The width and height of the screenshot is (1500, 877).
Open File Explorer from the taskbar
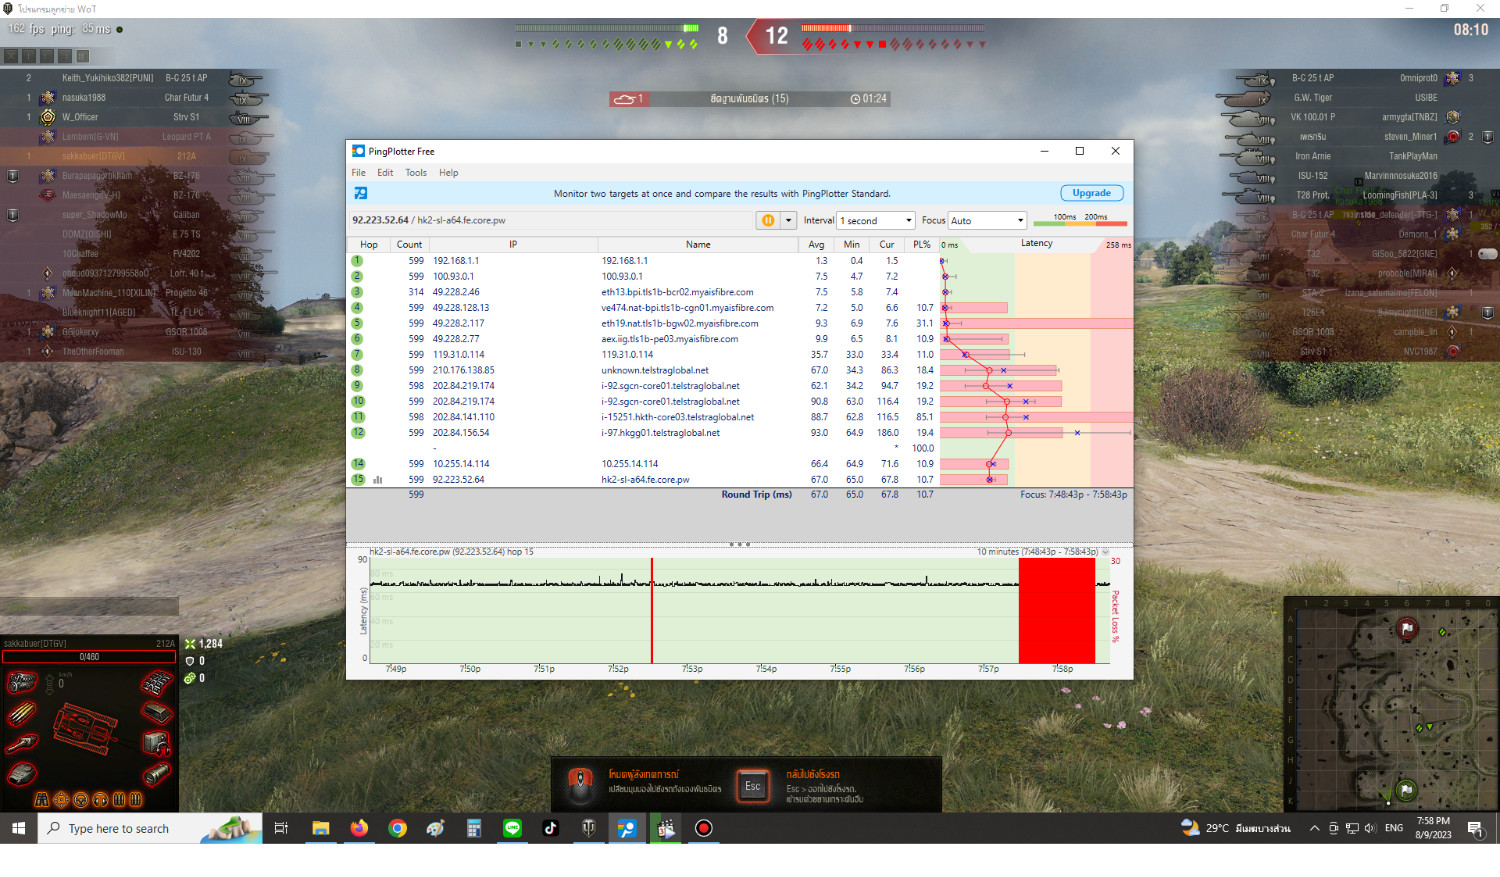click(x=320, y=828)
